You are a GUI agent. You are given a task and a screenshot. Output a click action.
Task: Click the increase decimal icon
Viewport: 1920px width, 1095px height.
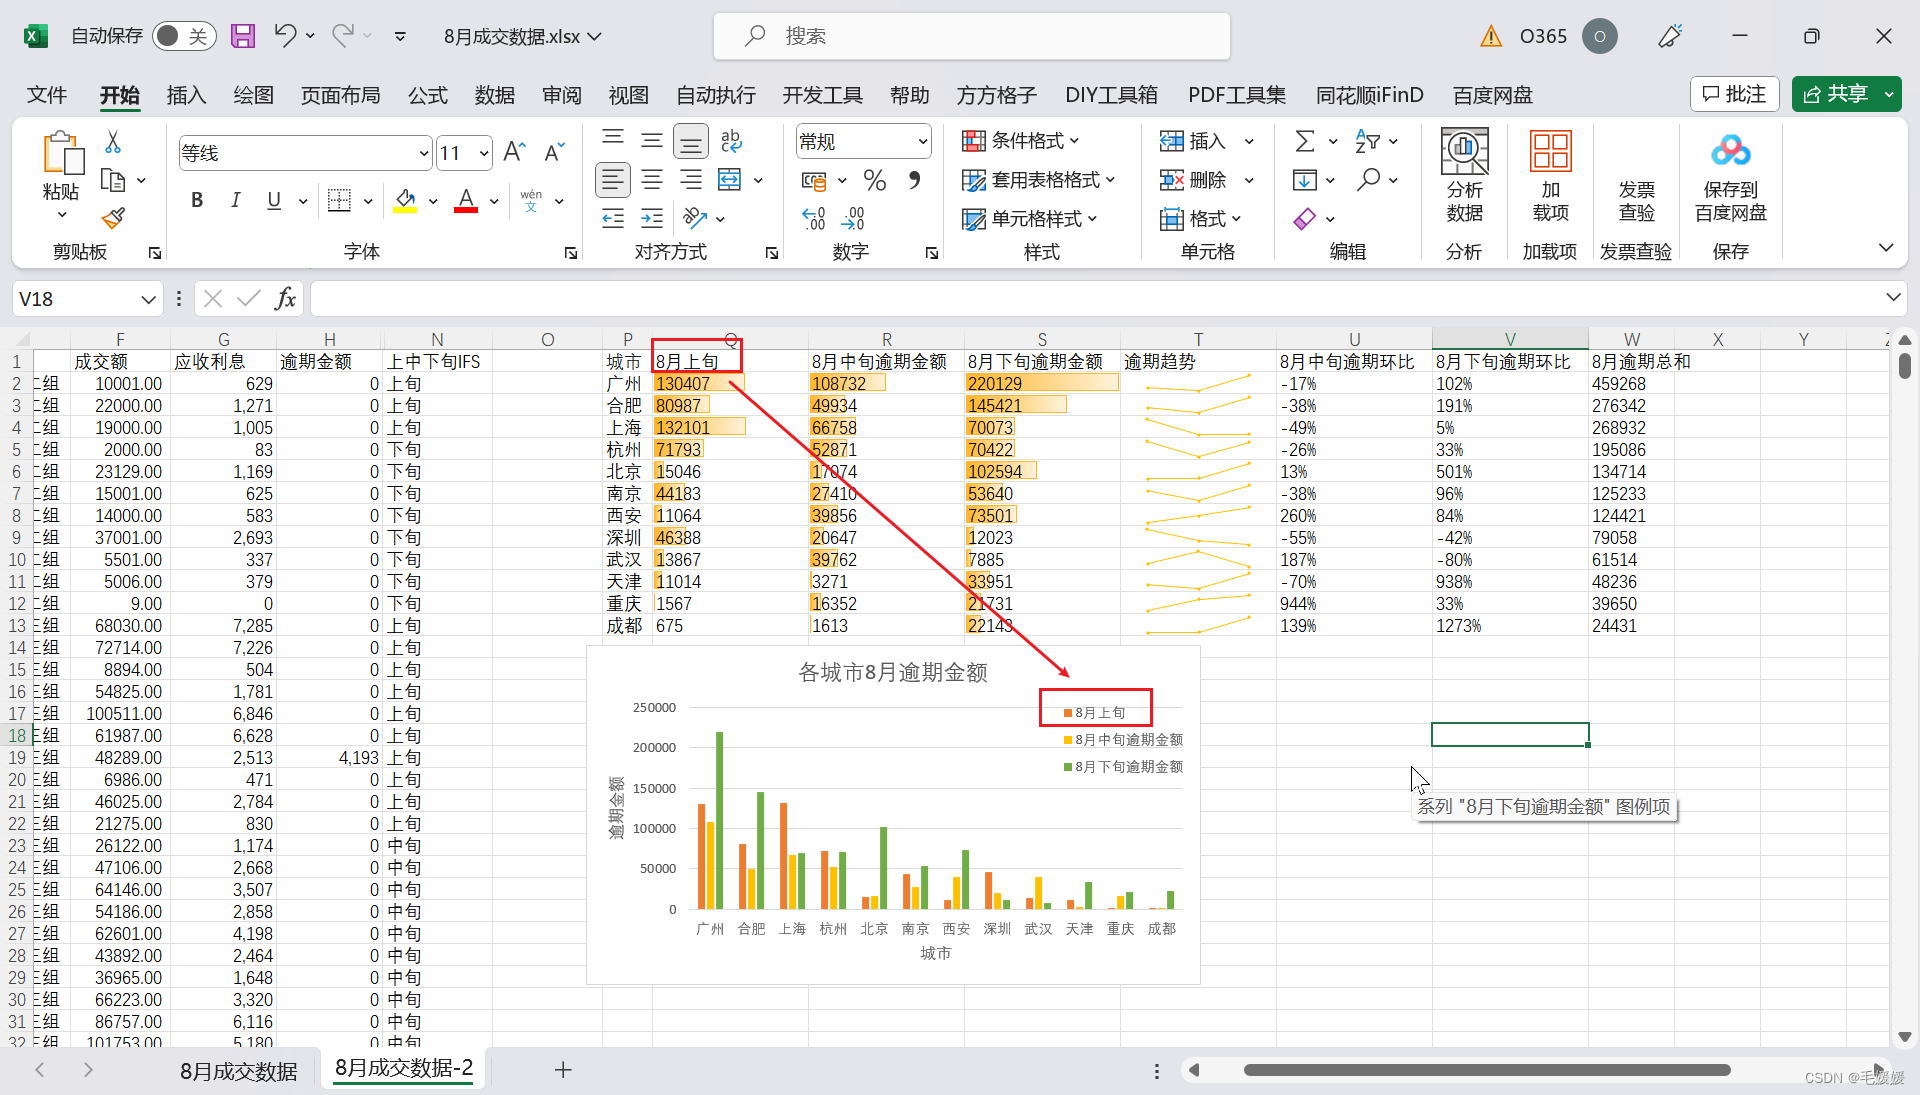pyautogui.click(x=814, y=218)
